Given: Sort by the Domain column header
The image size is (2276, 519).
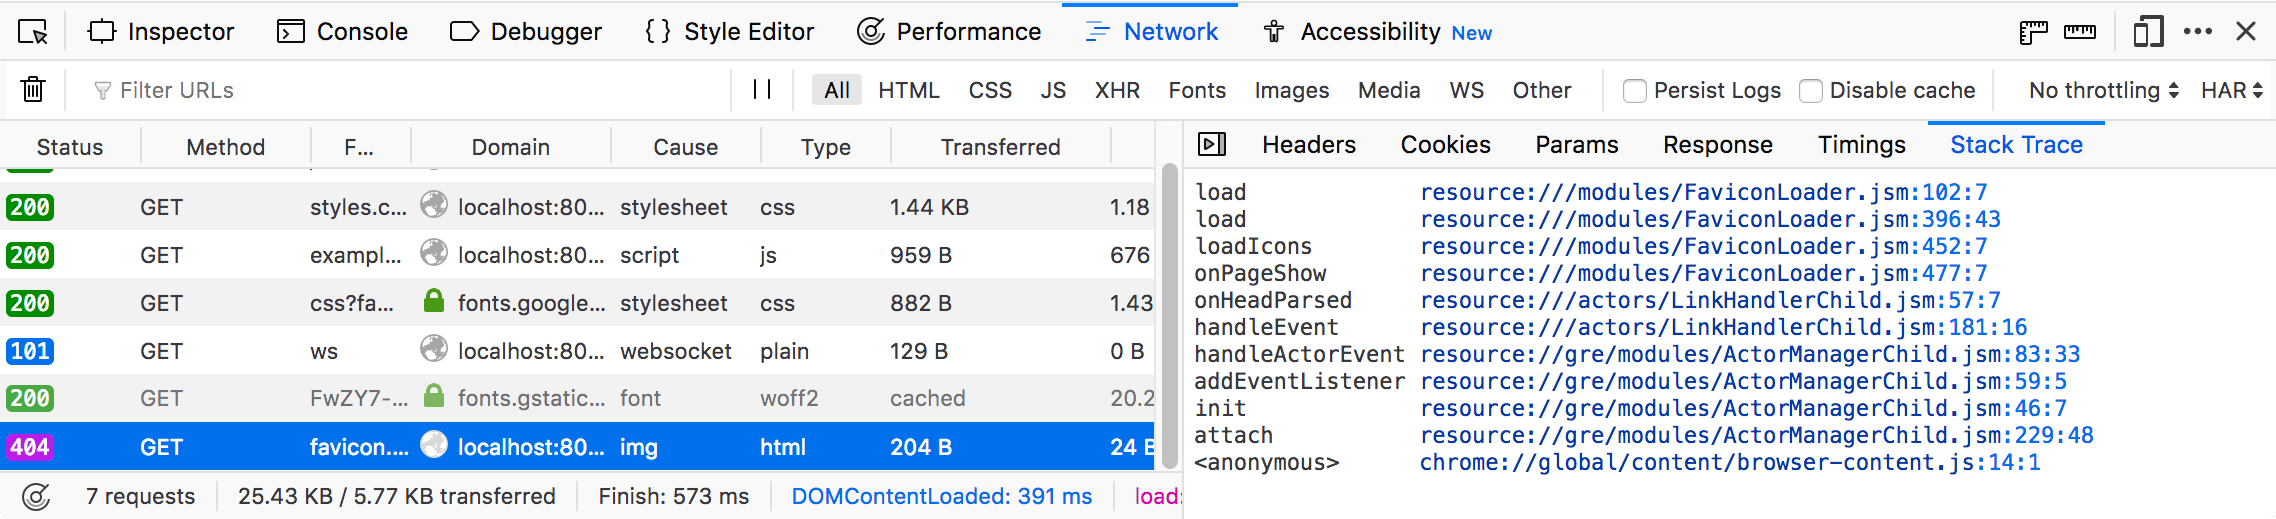Looking at the screenshot, I should coord(511,147).
